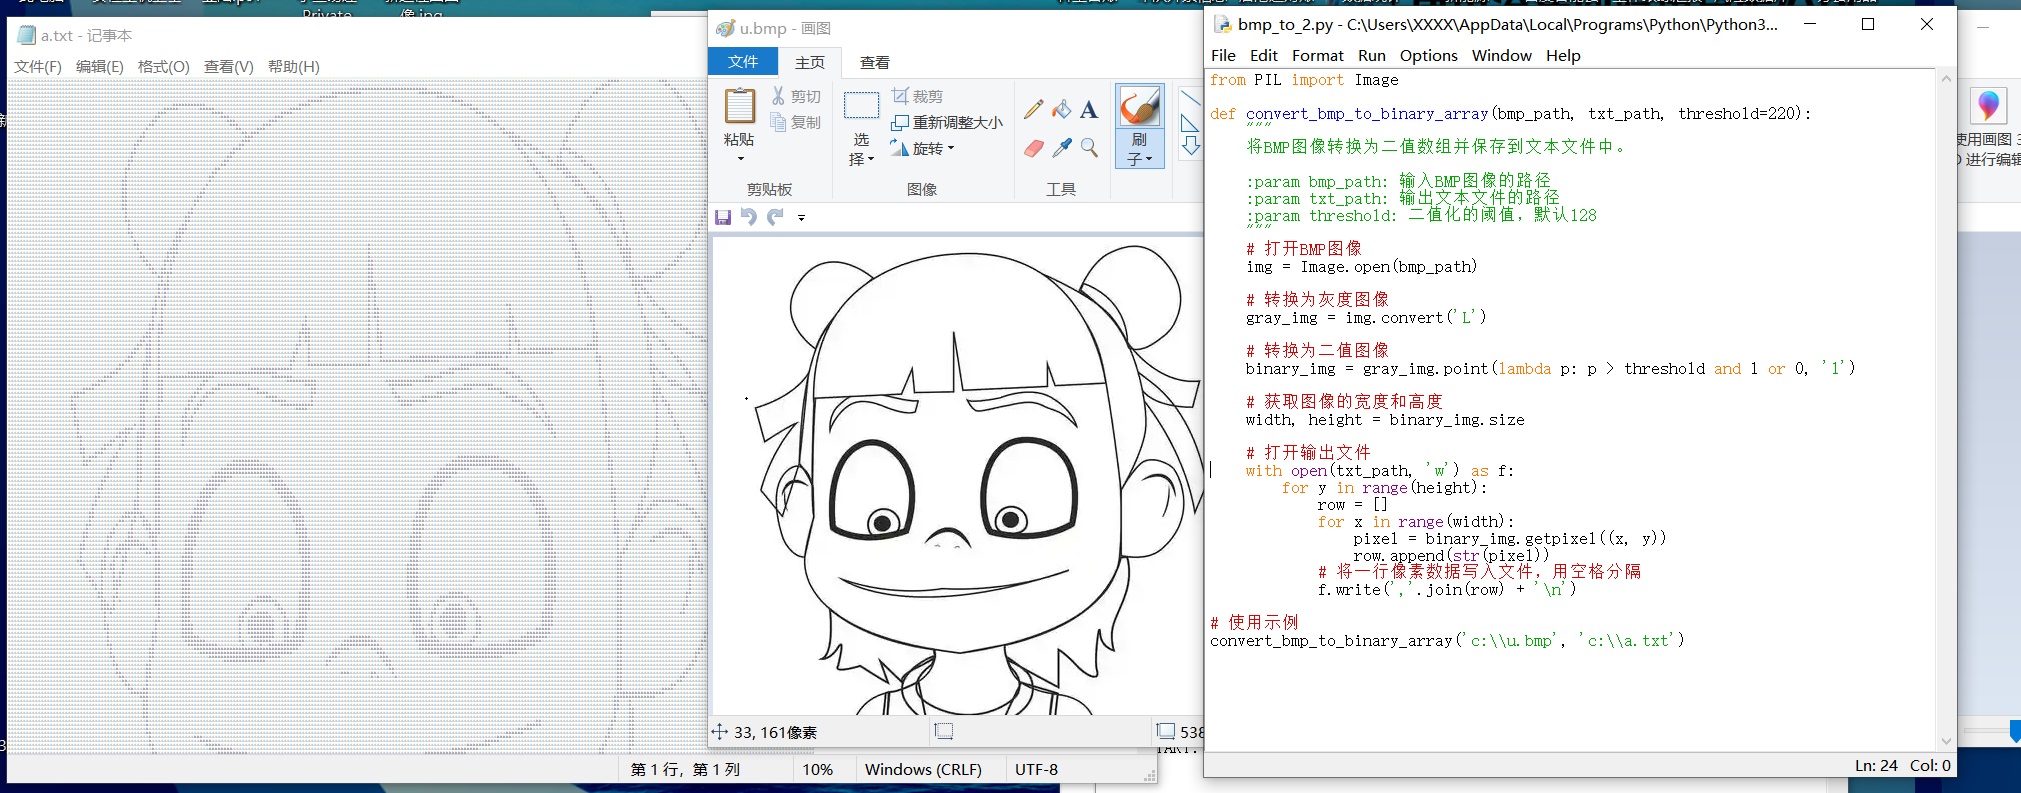Click Resize (重新调整大小) in Paint

(x=946, y=122)
